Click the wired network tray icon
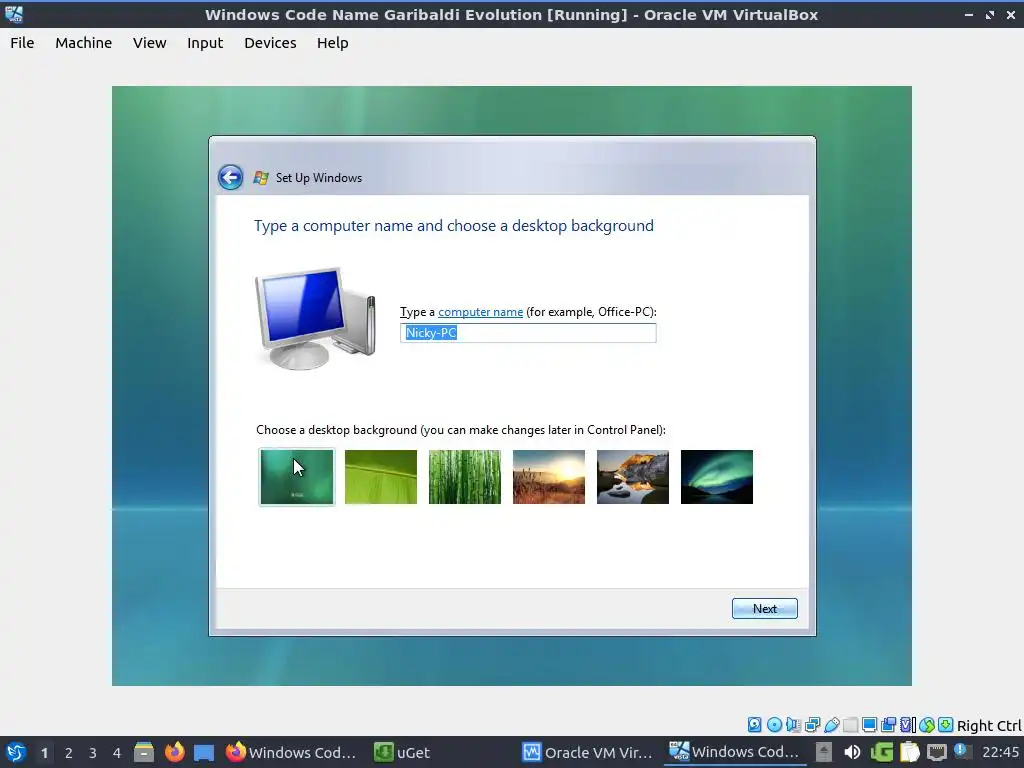Screen dimensions: 1024x768 pyautogui.click(x=936, y=752)
